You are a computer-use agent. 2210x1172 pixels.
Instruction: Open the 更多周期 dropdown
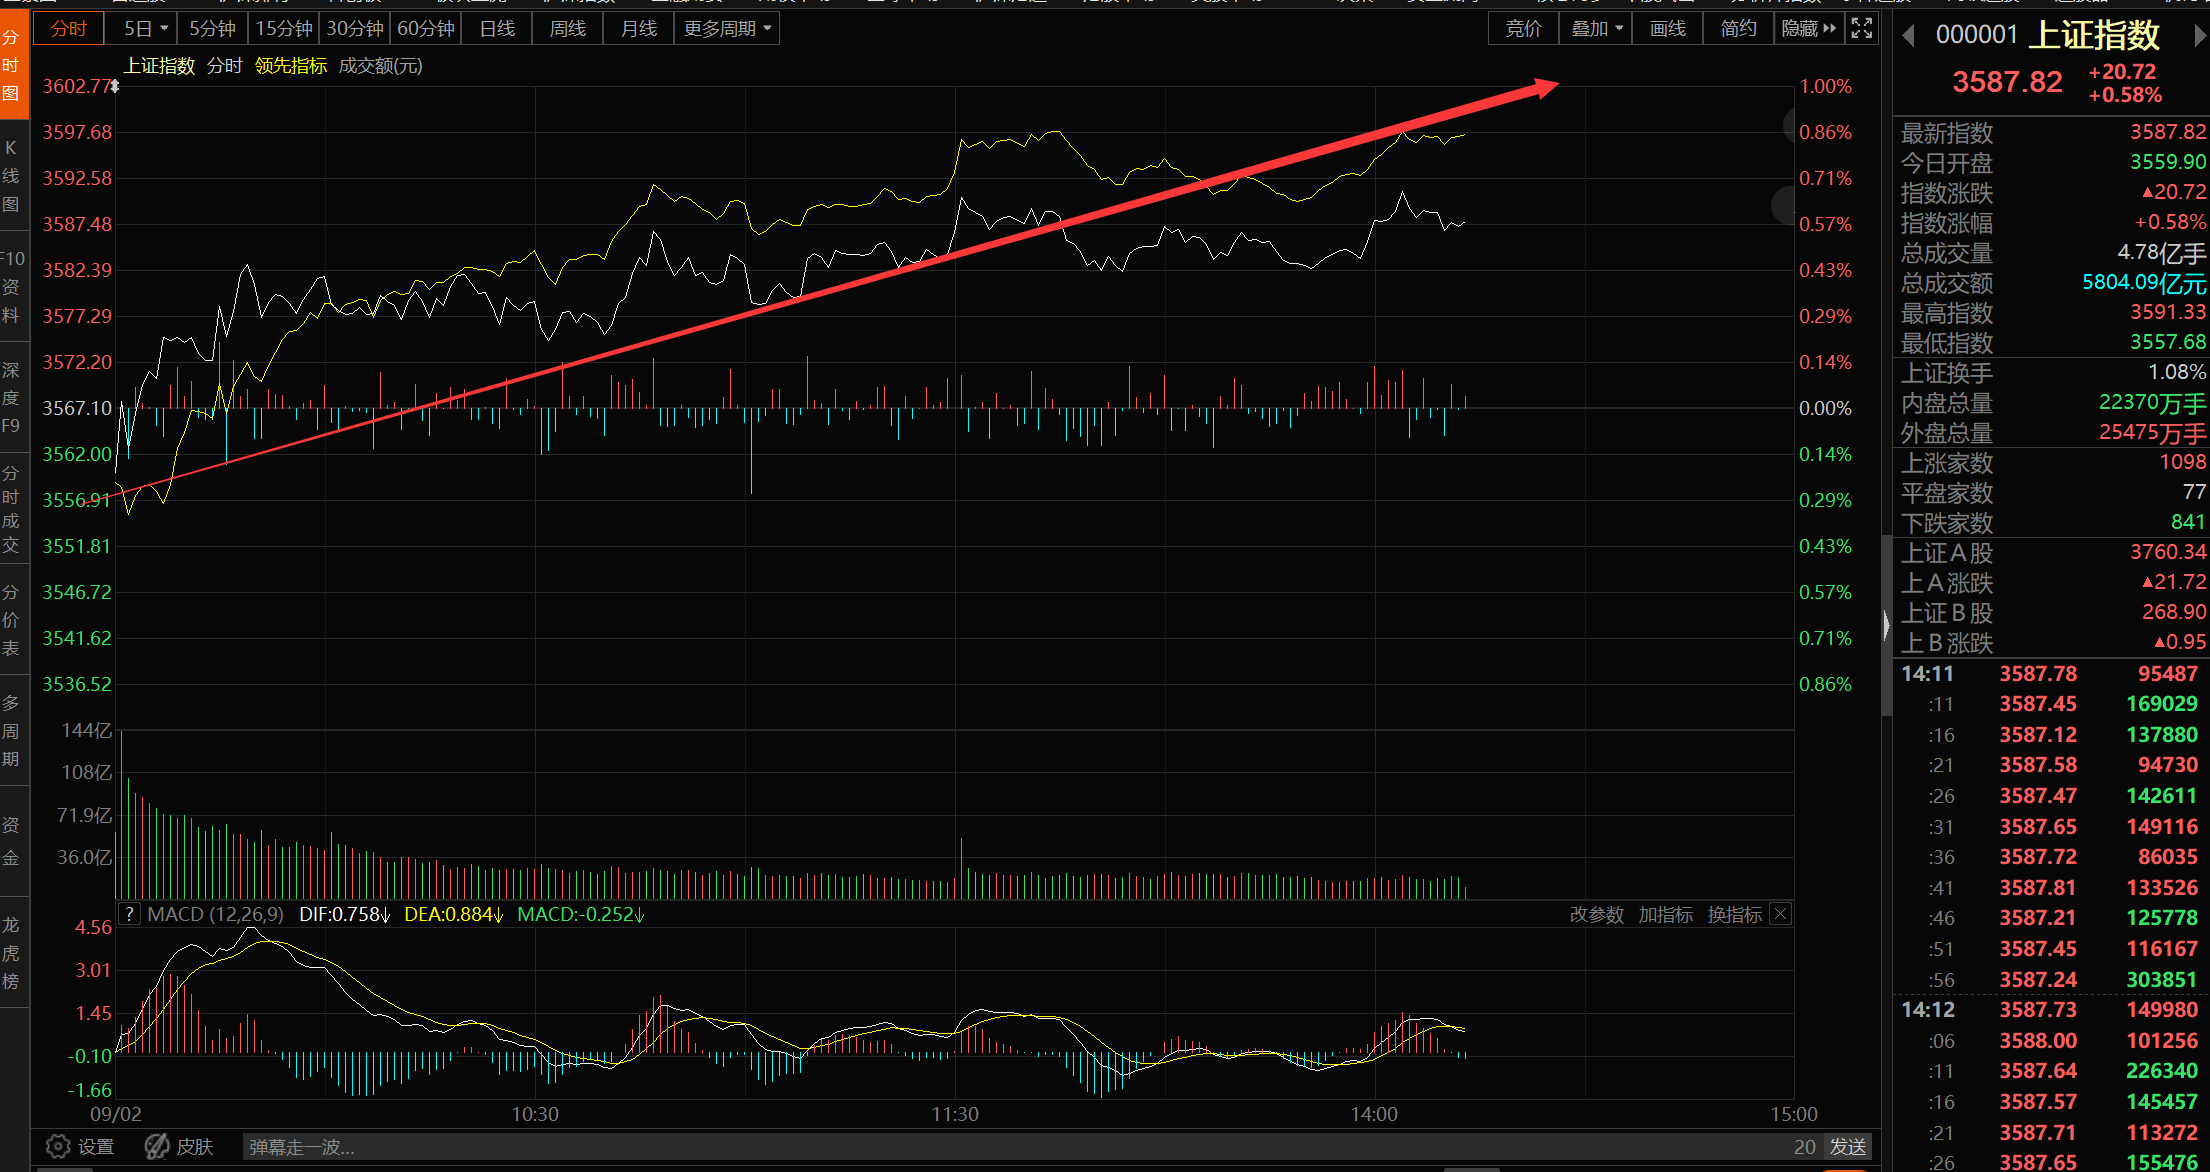click(x=727, y=28)
